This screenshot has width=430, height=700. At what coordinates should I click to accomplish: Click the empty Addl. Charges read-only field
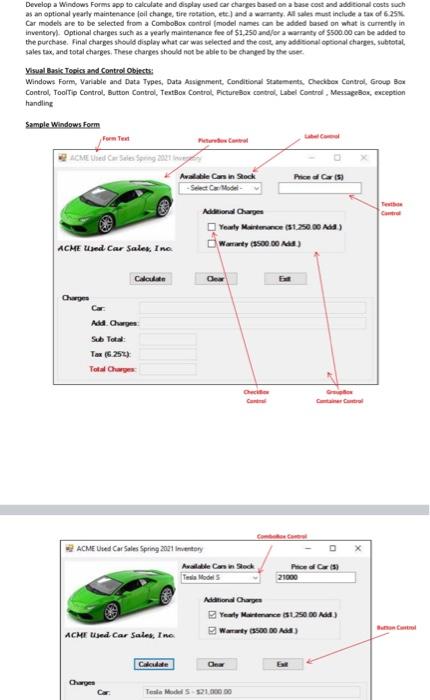pyautogui.click(x=253, y=323)
